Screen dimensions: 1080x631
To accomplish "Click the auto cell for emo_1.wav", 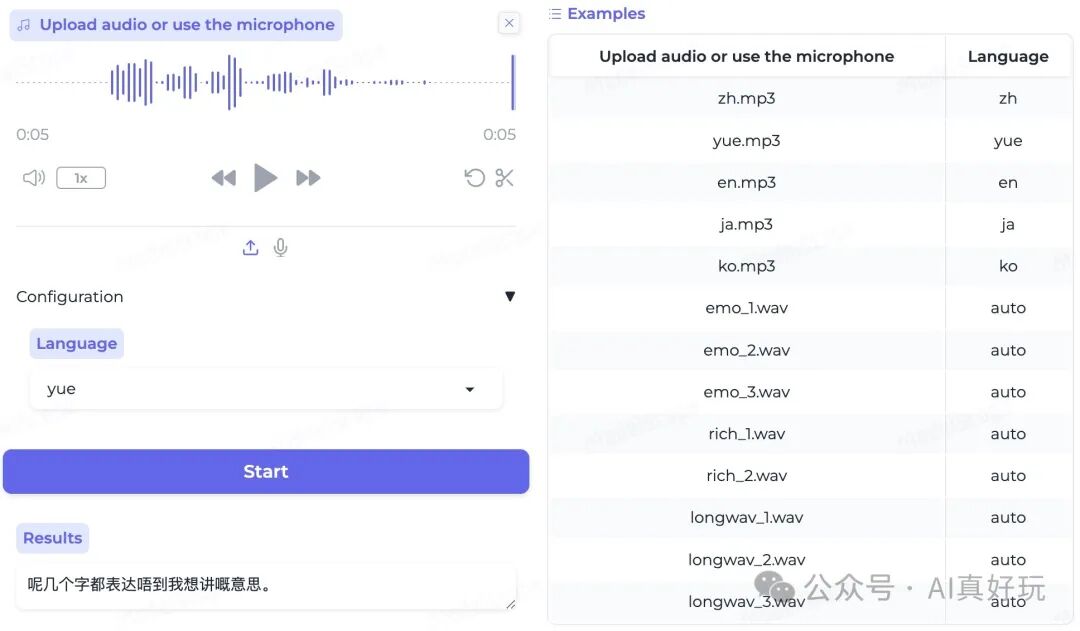I will coord(1008,308).
